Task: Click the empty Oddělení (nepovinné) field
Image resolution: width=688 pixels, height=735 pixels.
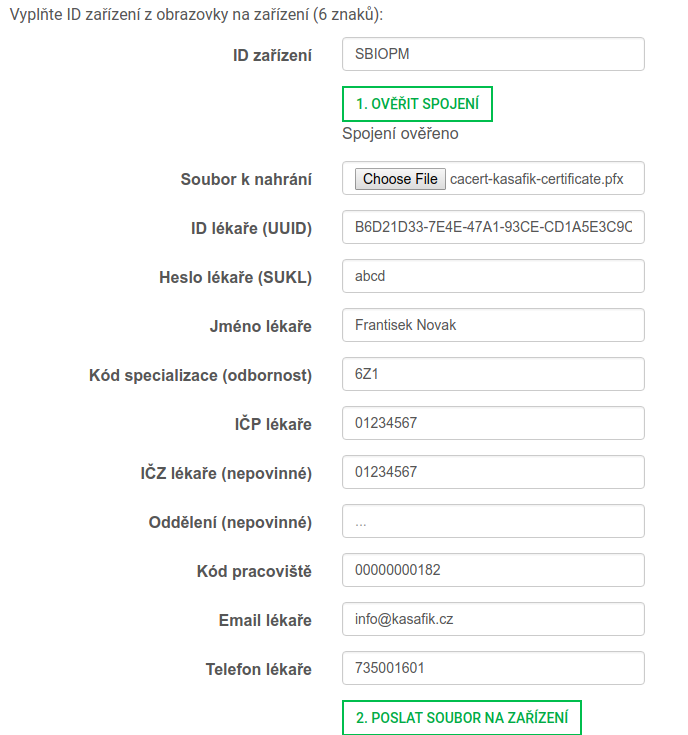Action: pos(493,521)
